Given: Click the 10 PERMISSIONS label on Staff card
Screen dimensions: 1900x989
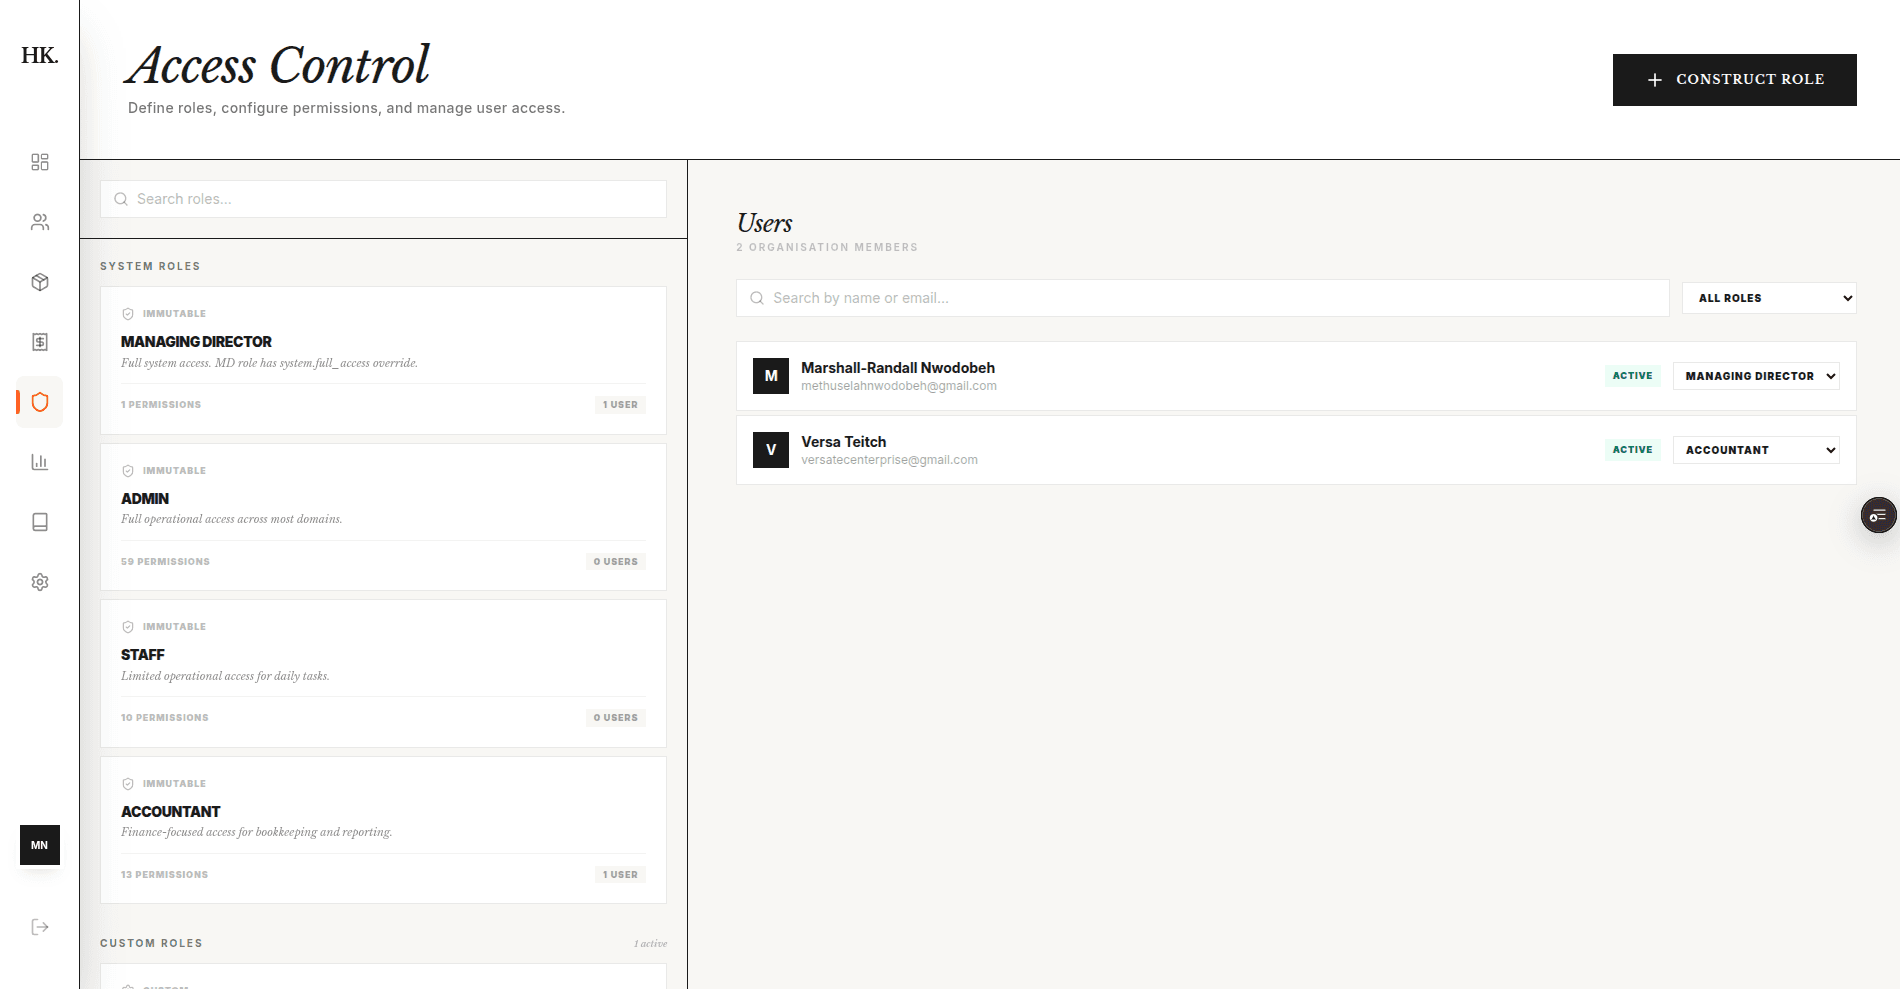Looking at the screenshot, I should (x=164, y=718).
